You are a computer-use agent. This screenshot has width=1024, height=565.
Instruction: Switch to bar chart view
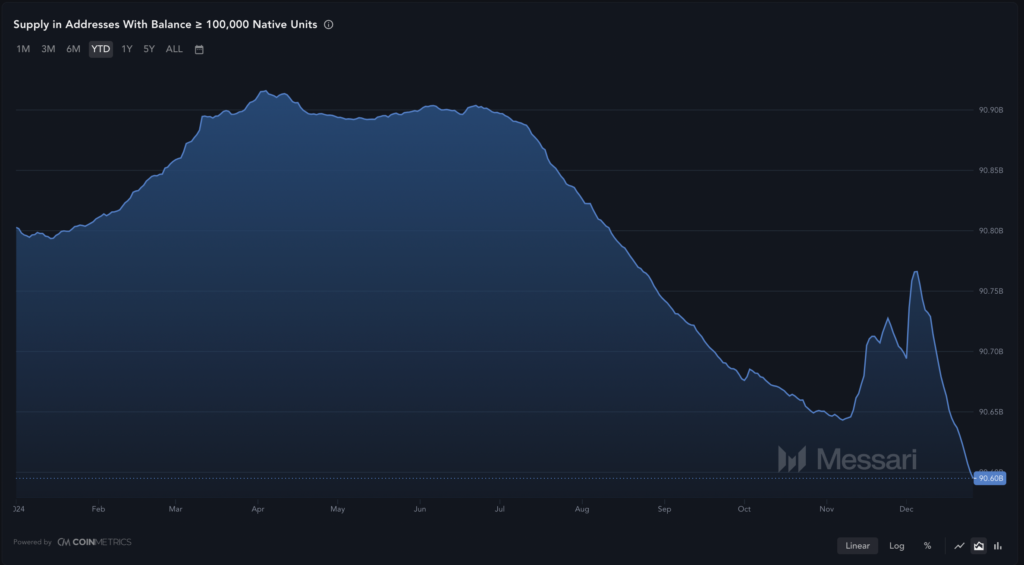click(998, 546)
